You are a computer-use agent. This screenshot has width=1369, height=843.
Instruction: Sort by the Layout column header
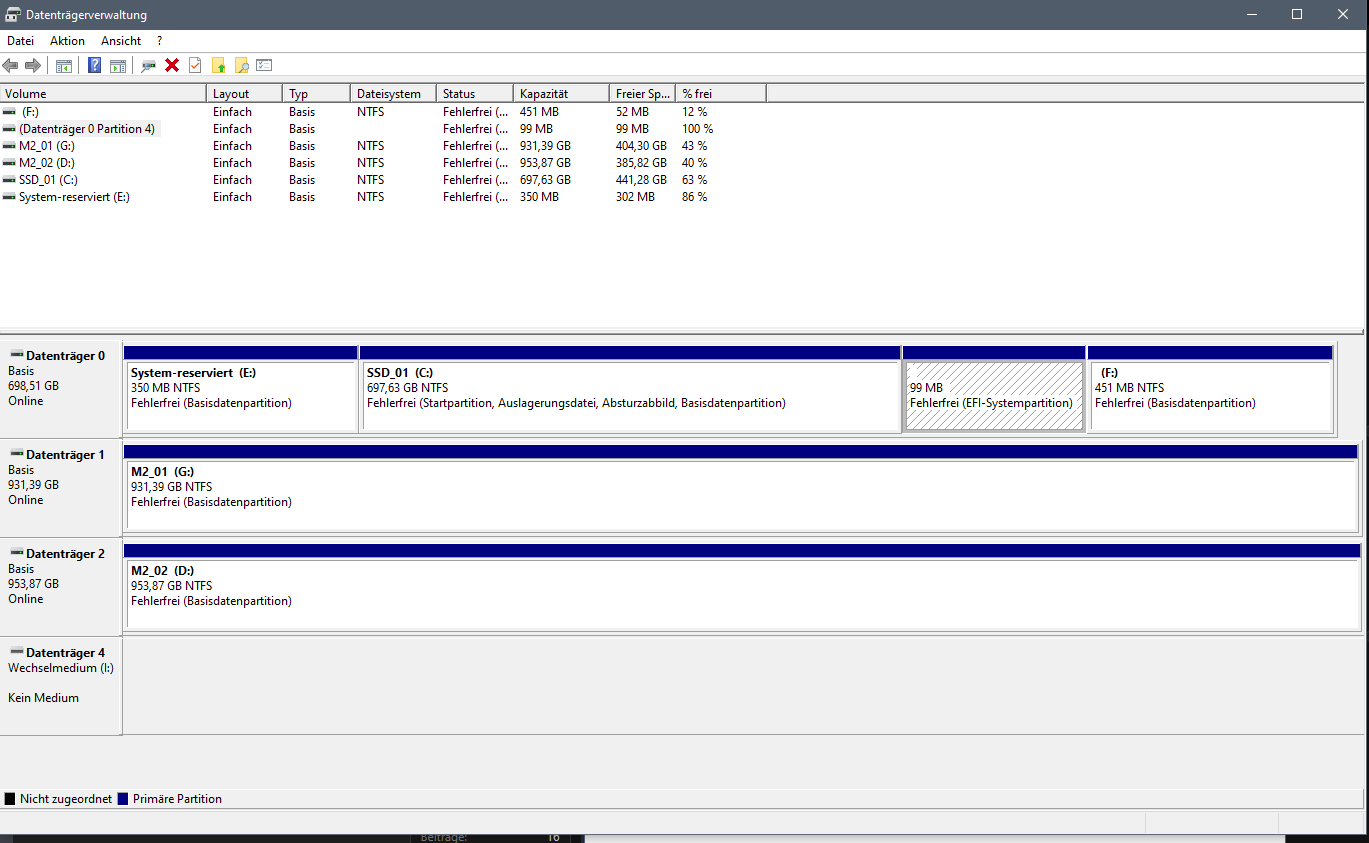click(244, 93)
